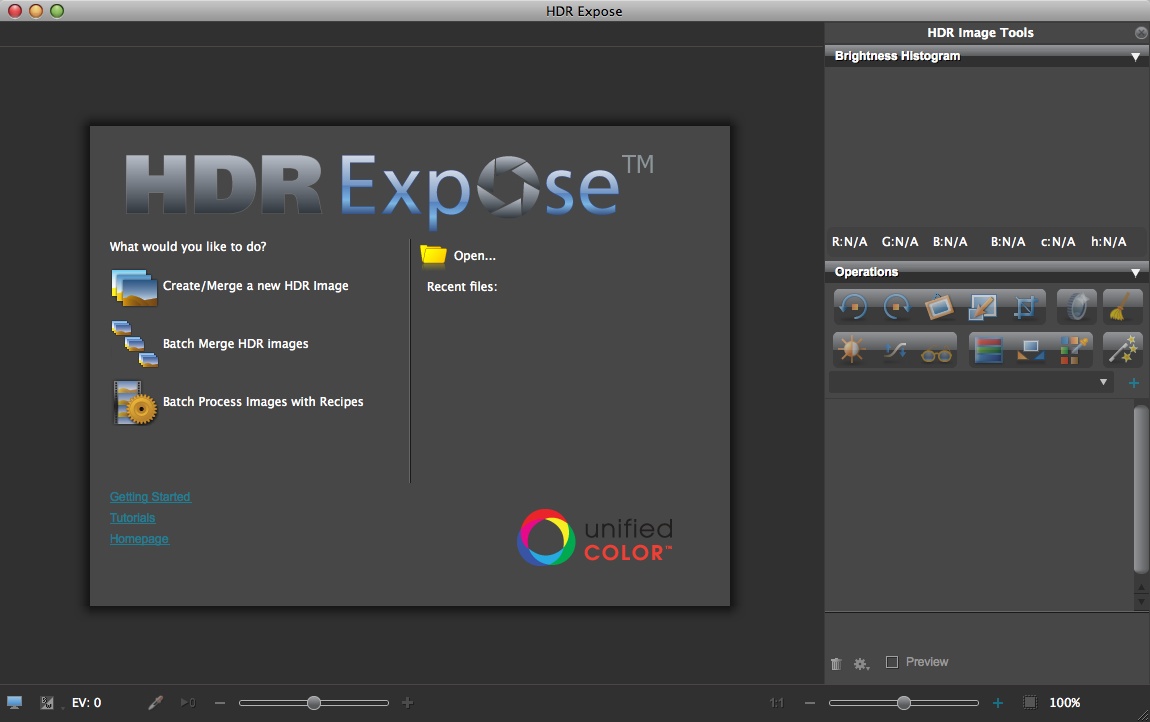This screenshot has width=1150, height=722.
Task: Add operation with the blue plus
Action: 1134,383
